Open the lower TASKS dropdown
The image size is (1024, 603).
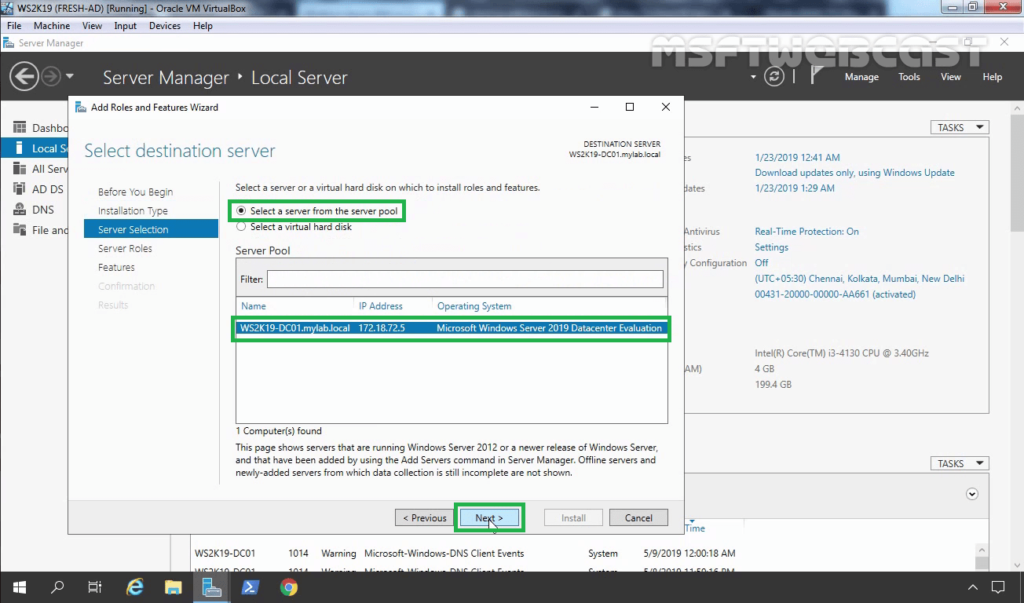tap(959, 463)
